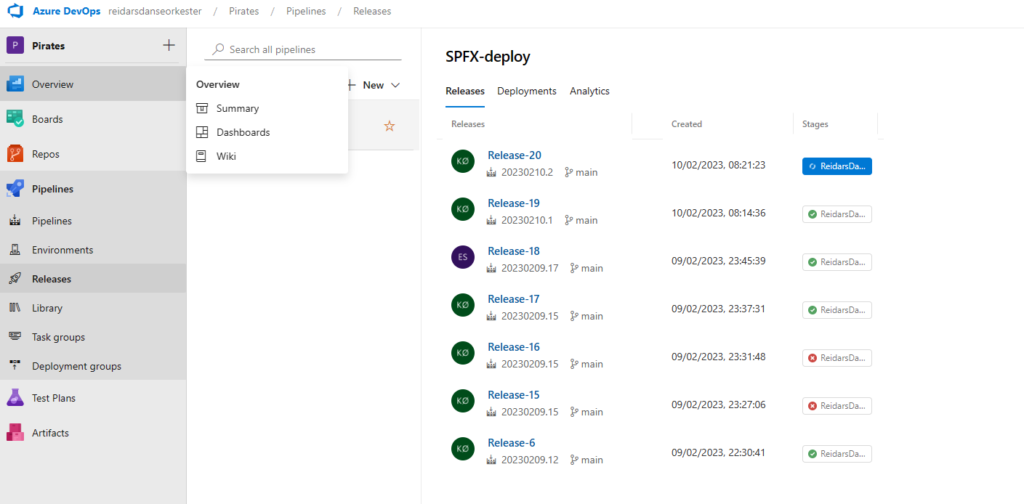Select Test Plans in the sidebar

(x=93, y=398)
